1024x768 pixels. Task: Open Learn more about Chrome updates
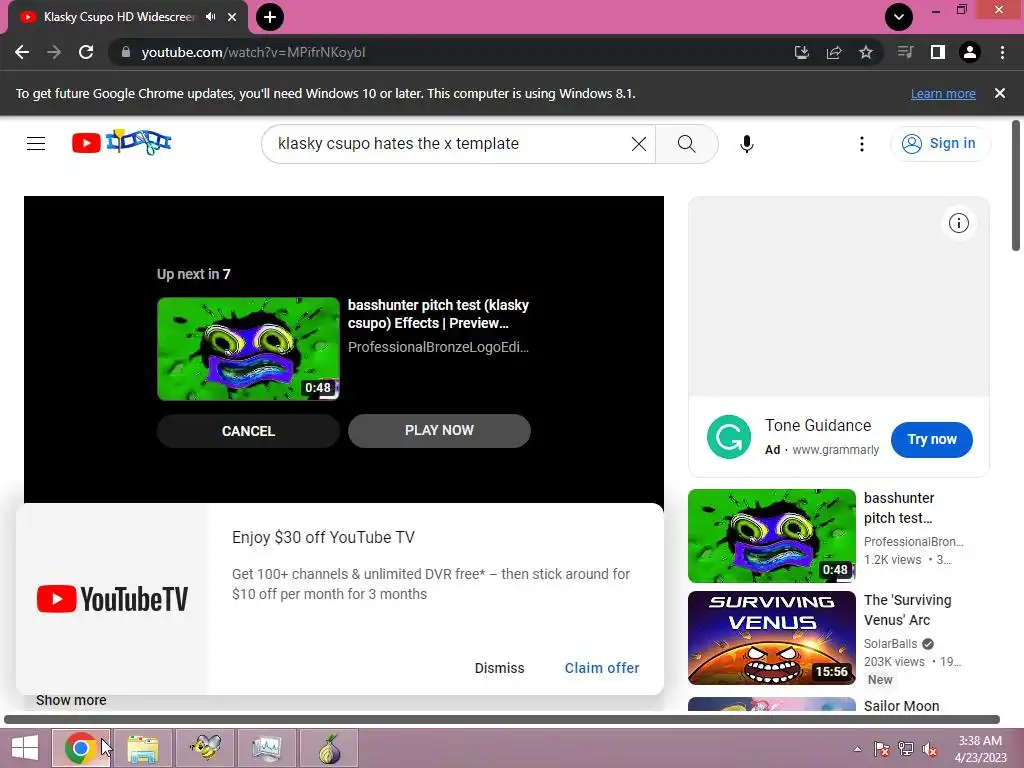[x=943, y=93]
